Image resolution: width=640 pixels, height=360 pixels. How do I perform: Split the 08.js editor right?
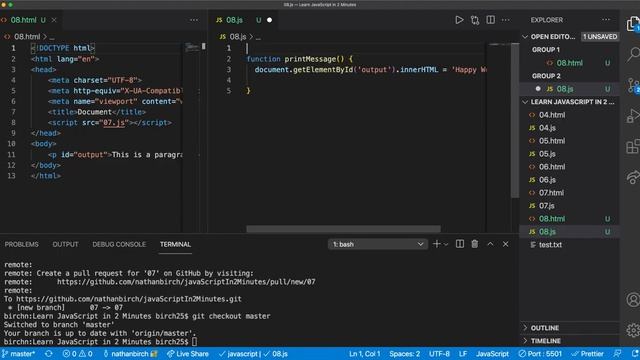point(490,20)
